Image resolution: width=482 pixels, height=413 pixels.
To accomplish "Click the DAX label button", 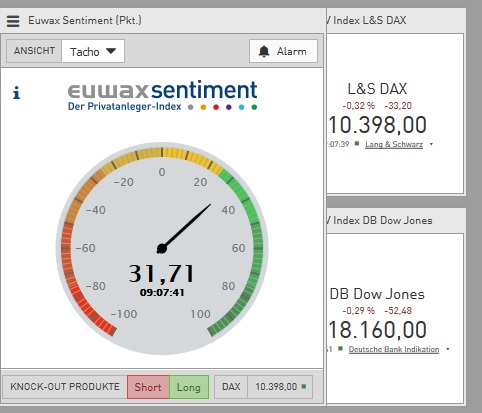I will click(231, 387).
